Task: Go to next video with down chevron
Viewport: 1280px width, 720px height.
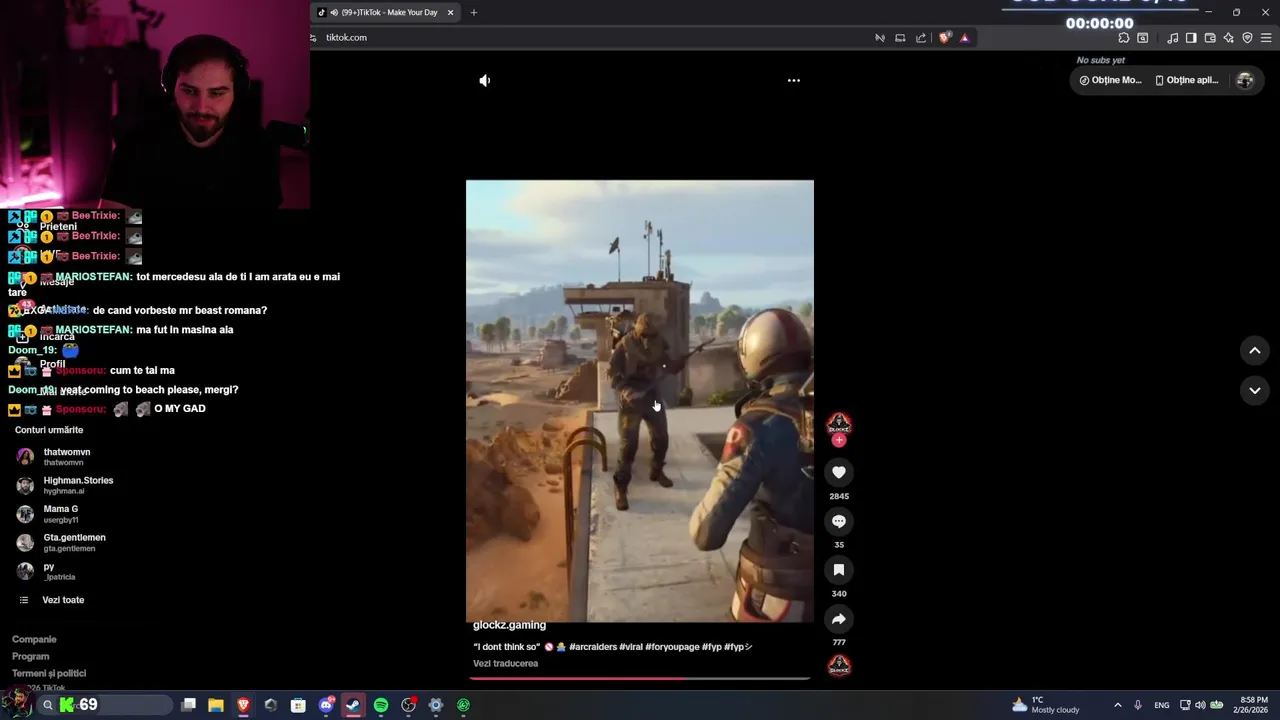Action: (x=1255, y=390)
